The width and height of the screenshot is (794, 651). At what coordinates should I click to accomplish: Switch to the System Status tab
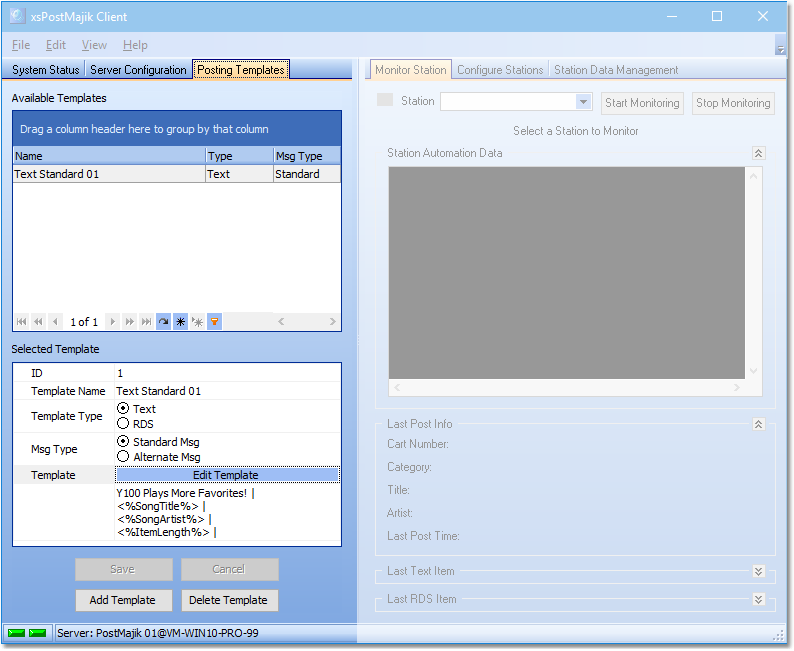(x=46, y=70)
